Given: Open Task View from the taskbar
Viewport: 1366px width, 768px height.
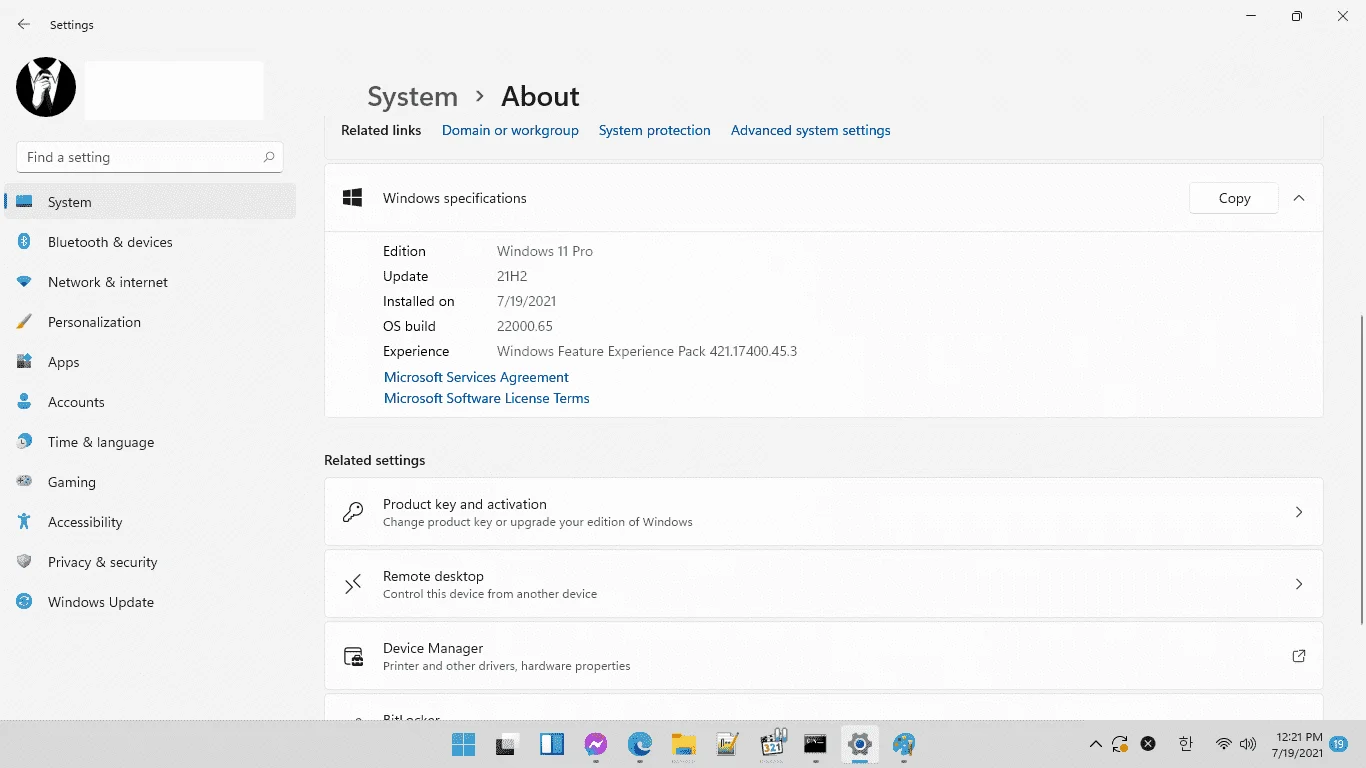Looking at the screenshot, I should point(507,744).
